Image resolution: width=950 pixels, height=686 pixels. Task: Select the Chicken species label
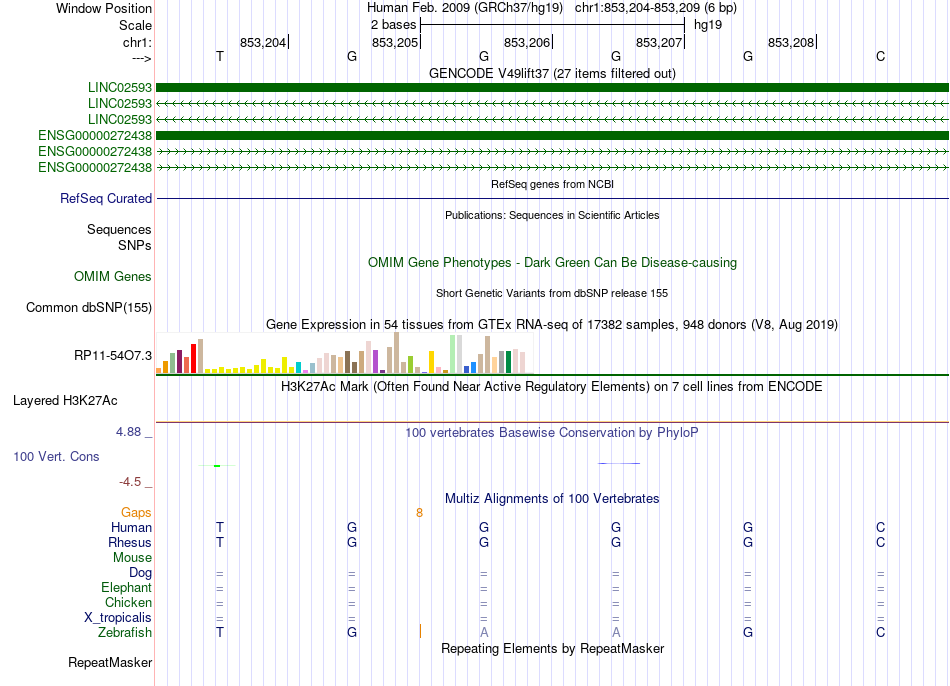128,602
